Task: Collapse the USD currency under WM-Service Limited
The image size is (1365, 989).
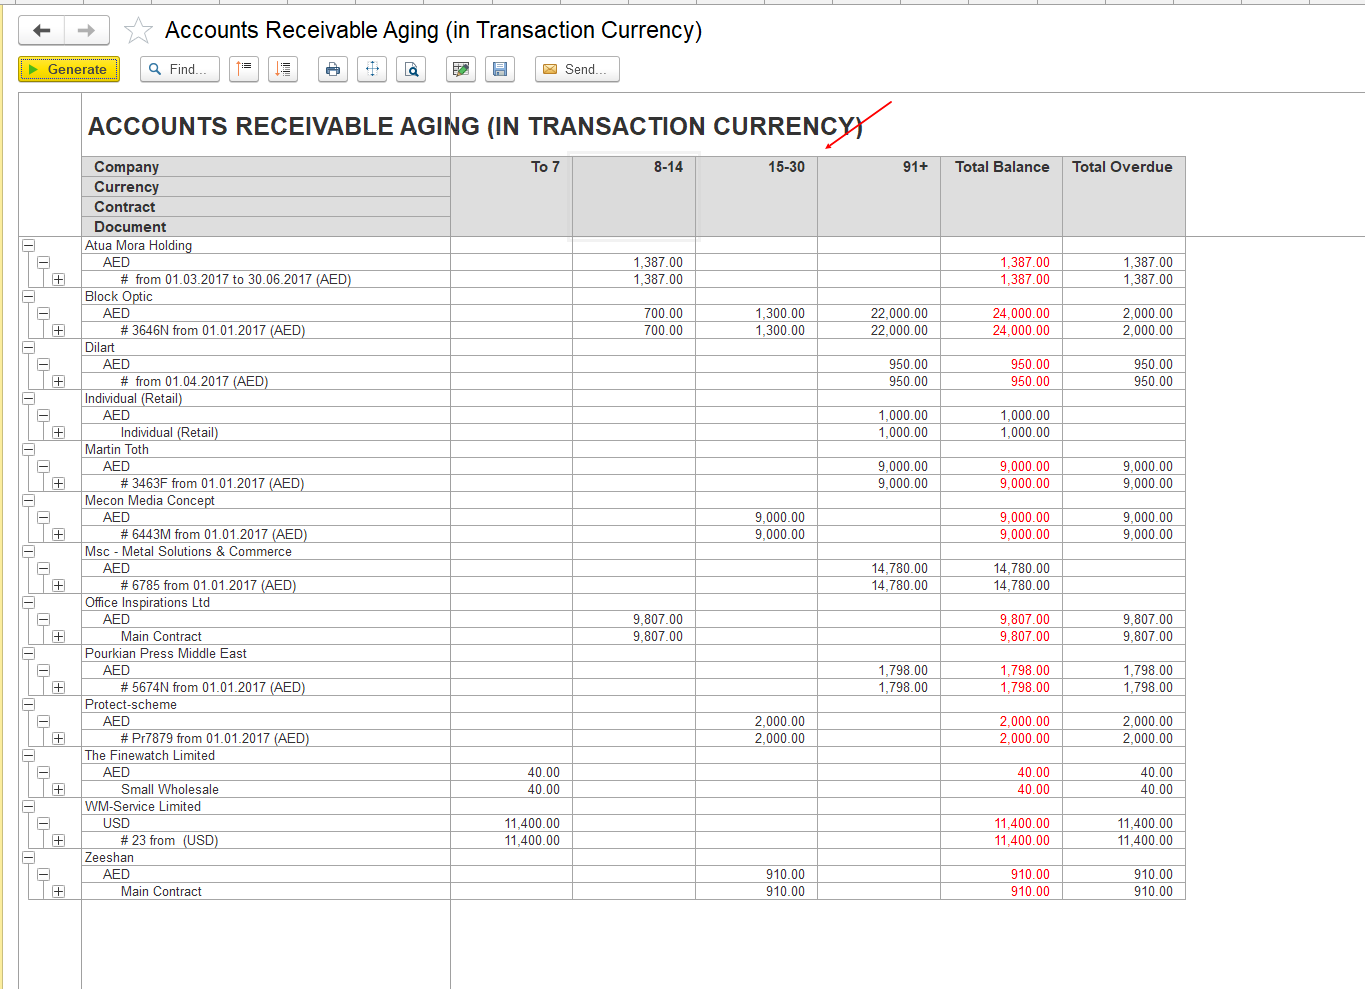Action: pyautogui.click(x=43, y=824)
